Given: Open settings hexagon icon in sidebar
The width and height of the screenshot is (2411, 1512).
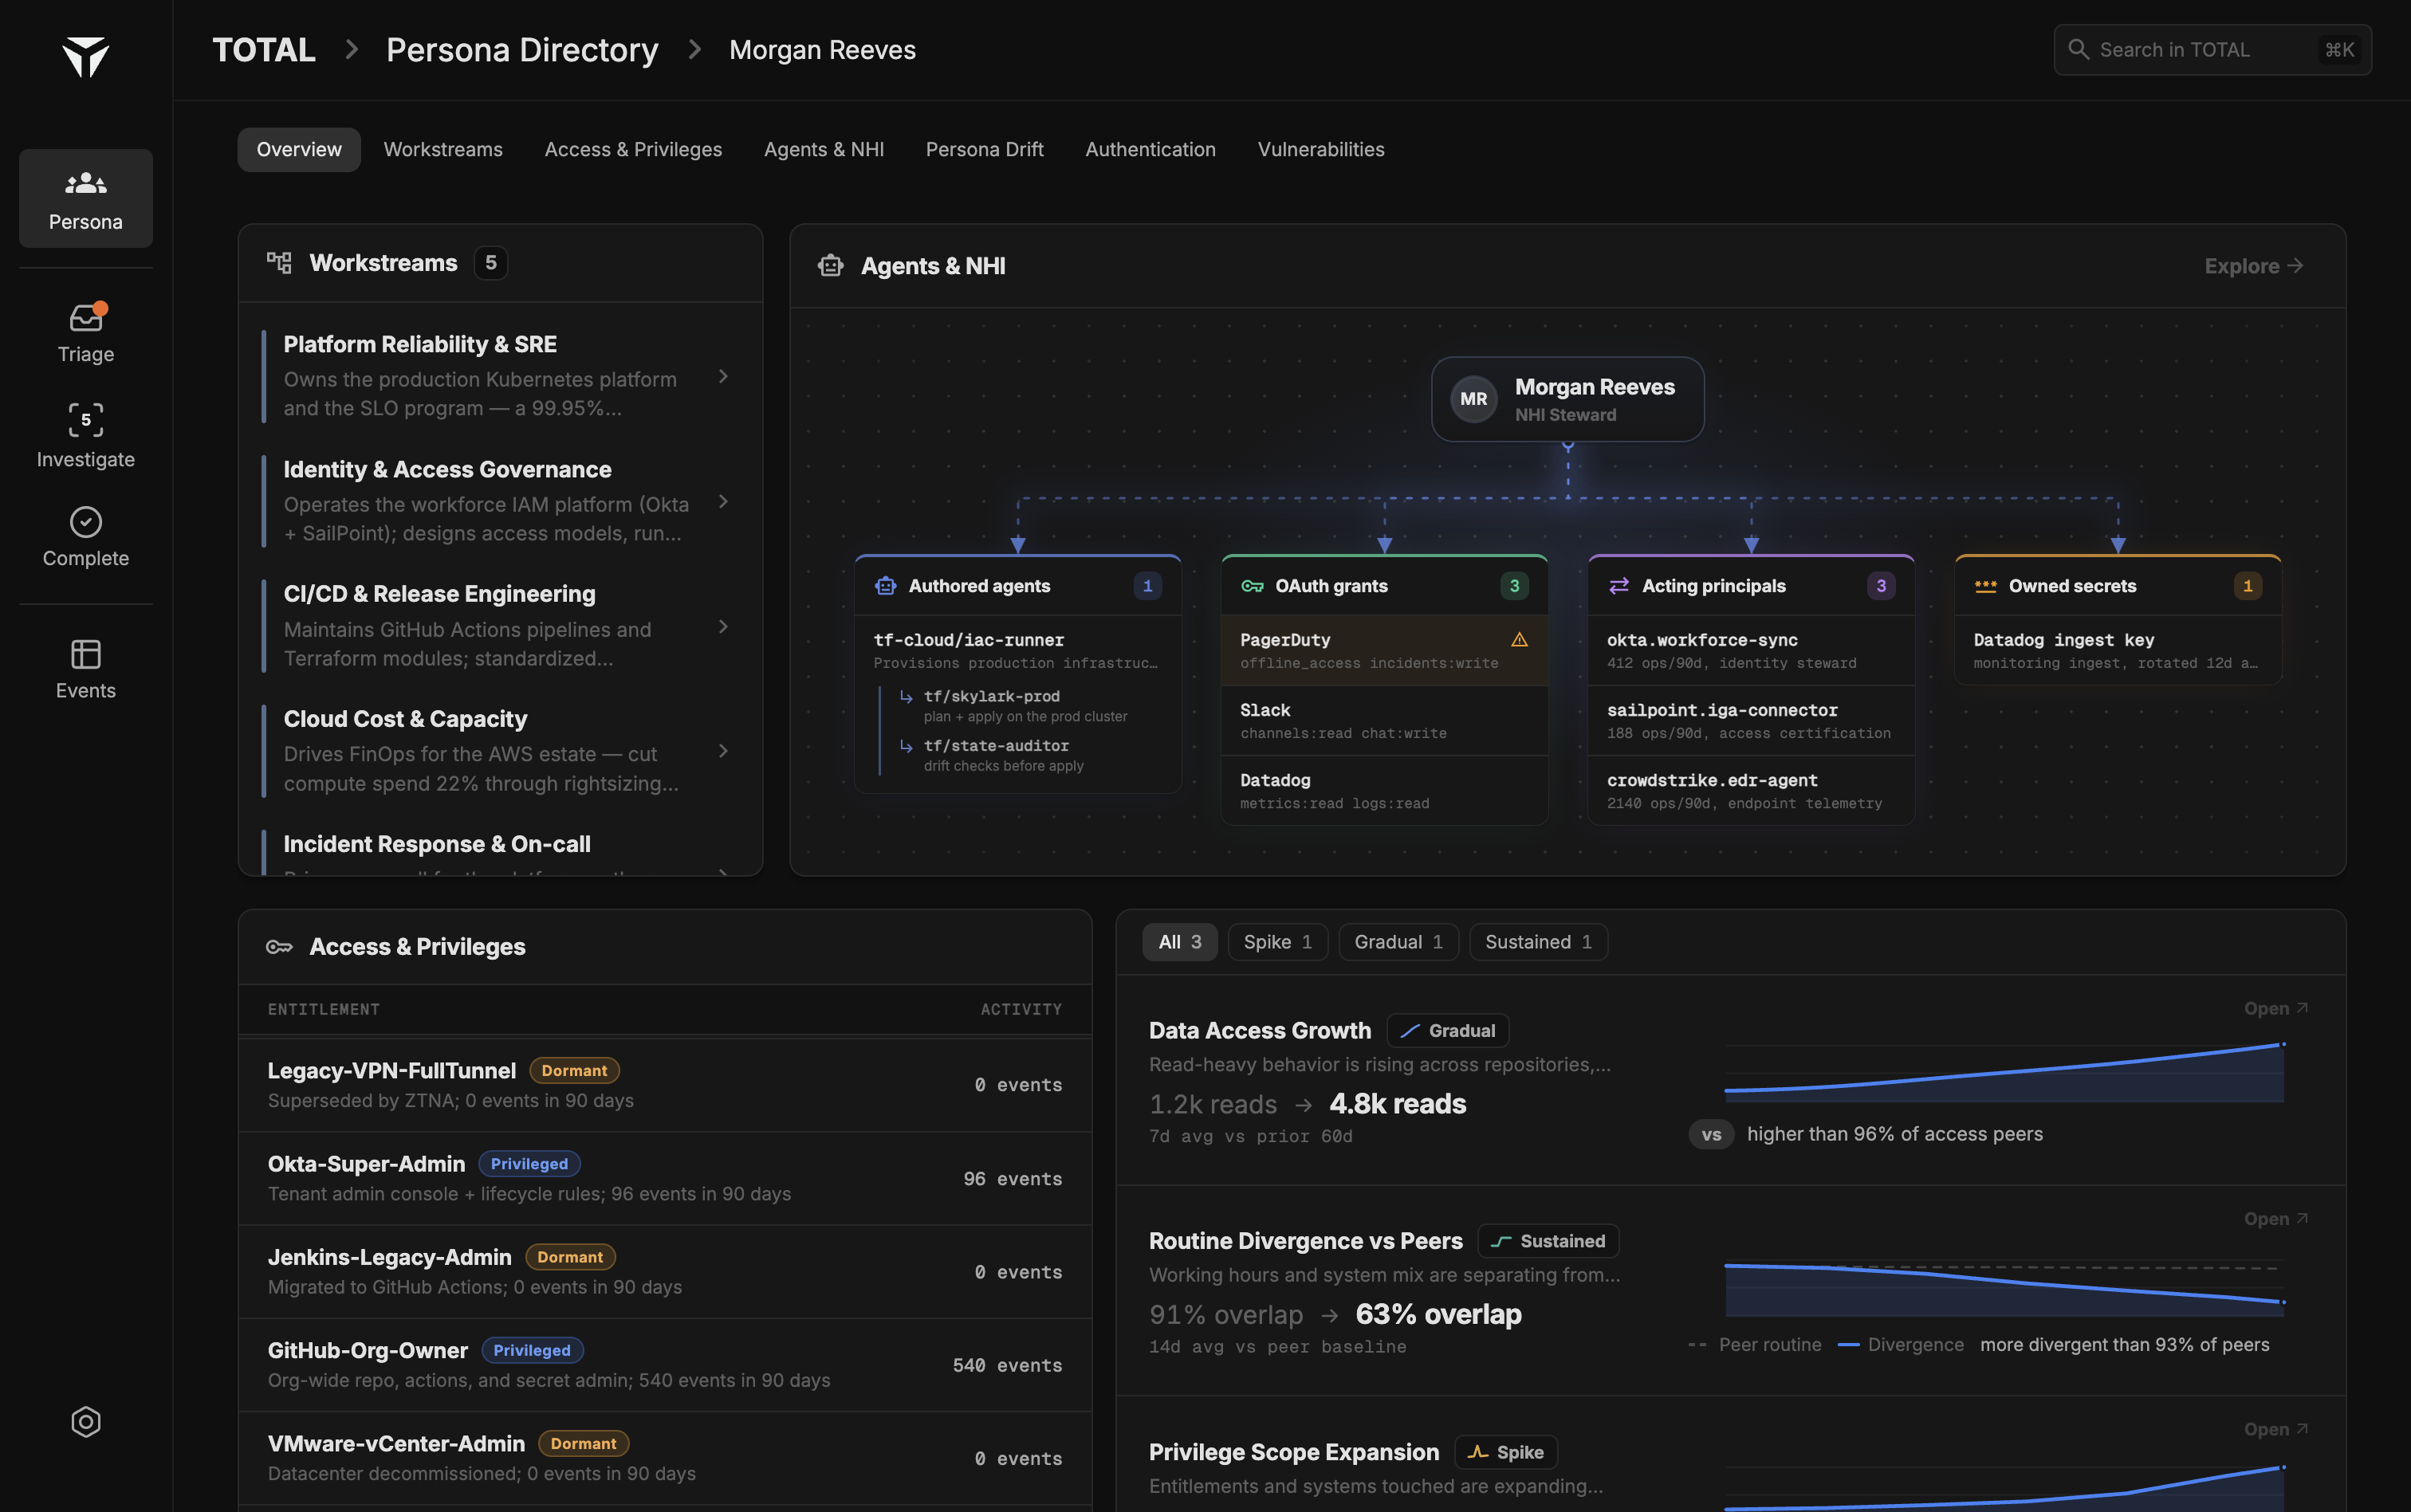Looking at the screenshot, I should pos(86,1421).
